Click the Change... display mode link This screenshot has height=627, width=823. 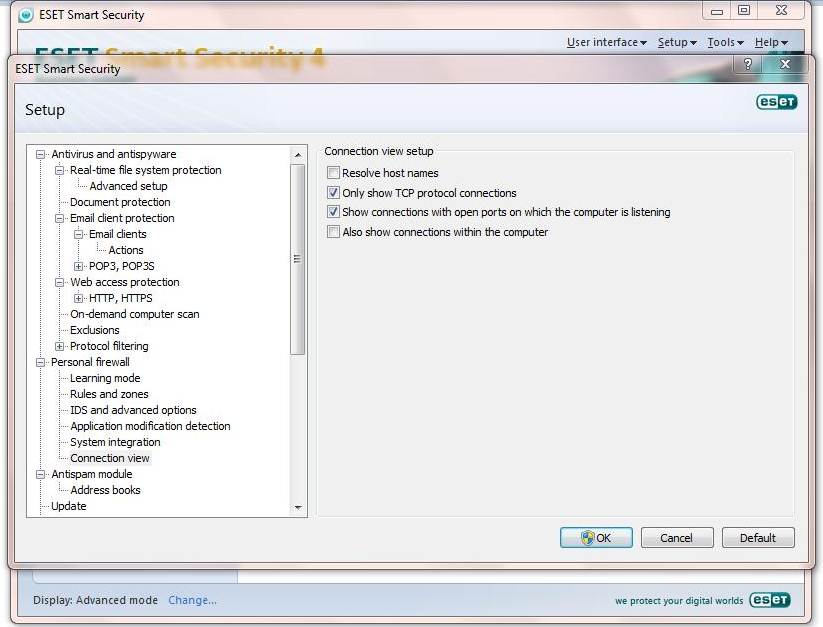pos(192,600)
